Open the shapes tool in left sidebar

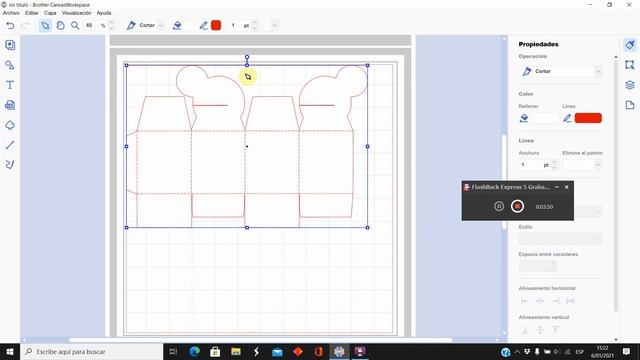10,65
